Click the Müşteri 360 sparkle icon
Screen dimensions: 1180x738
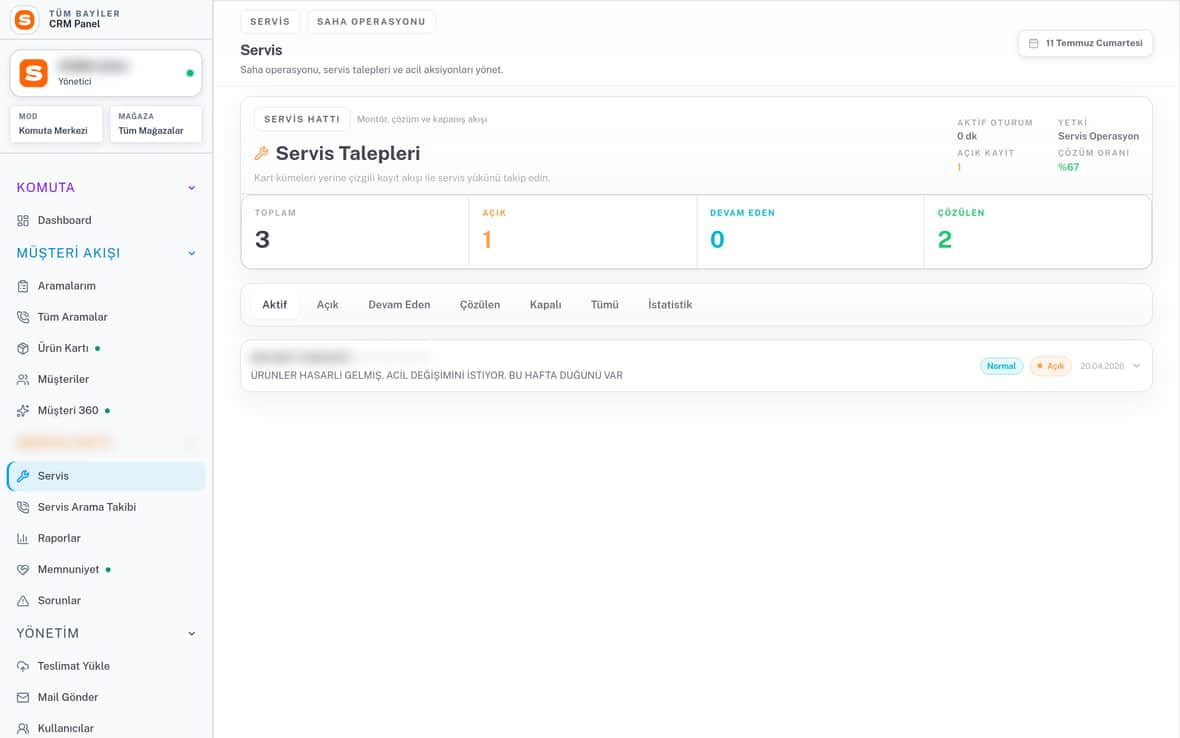pyautogui.click(x=23, y=411)
